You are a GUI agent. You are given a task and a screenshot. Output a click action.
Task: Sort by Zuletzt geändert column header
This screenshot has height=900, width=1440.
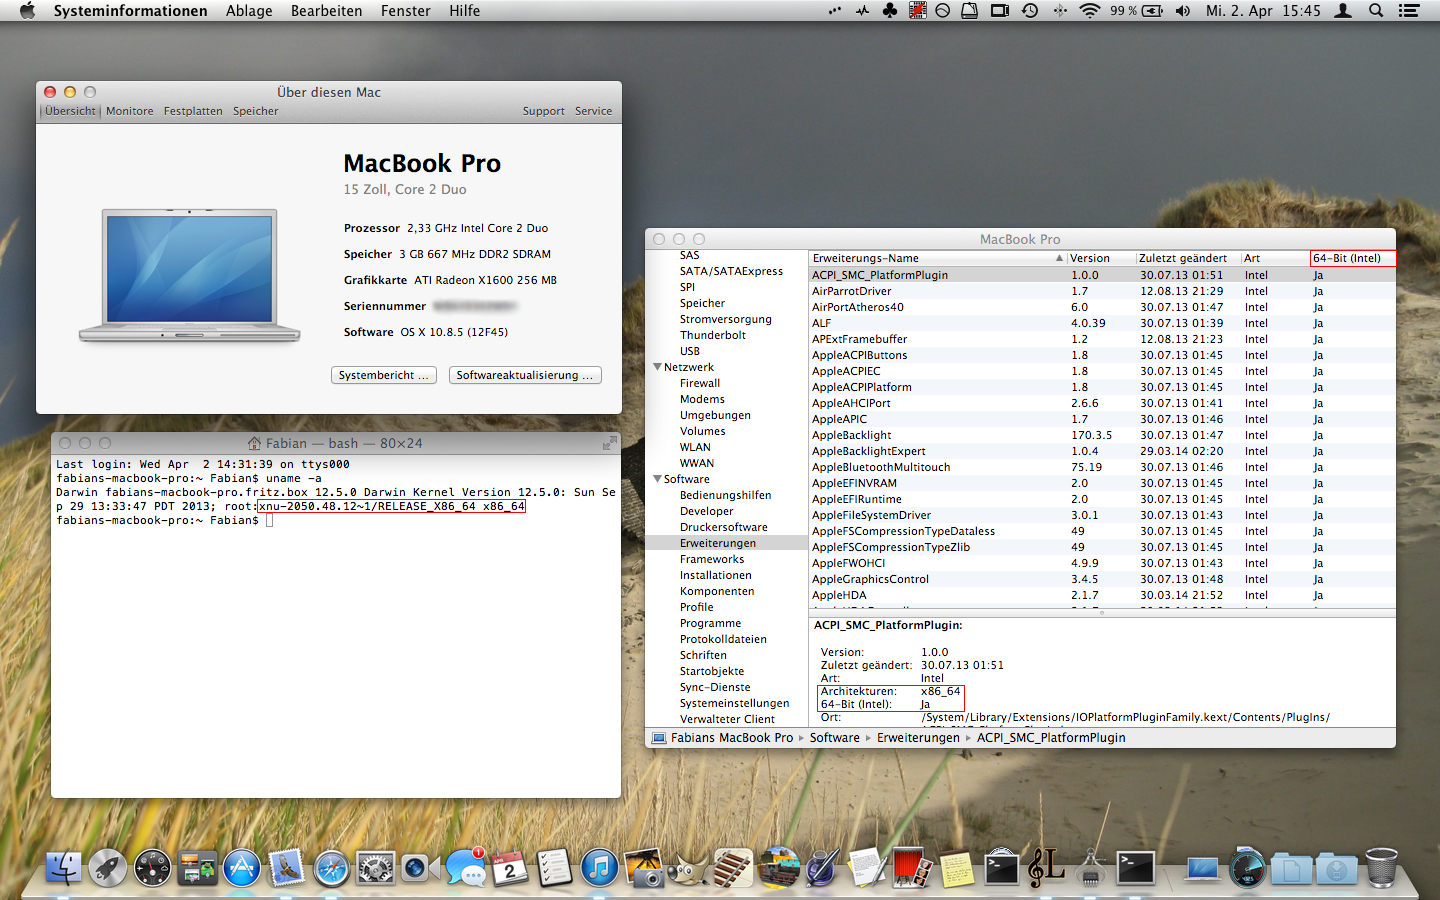(x=1188, y=258)
